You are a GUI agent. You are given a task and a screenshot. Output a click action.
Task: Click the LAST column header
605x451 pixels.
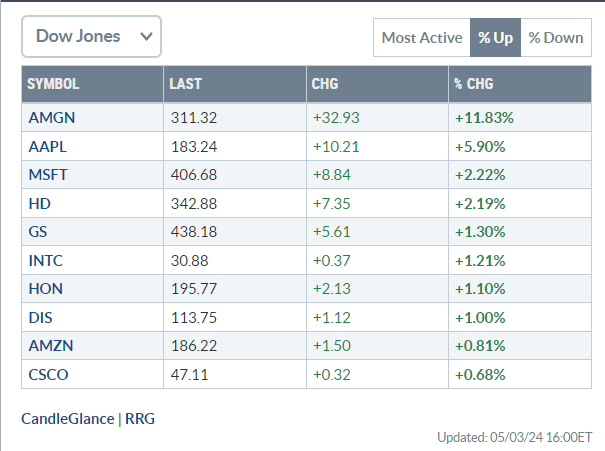pos(186,84)
